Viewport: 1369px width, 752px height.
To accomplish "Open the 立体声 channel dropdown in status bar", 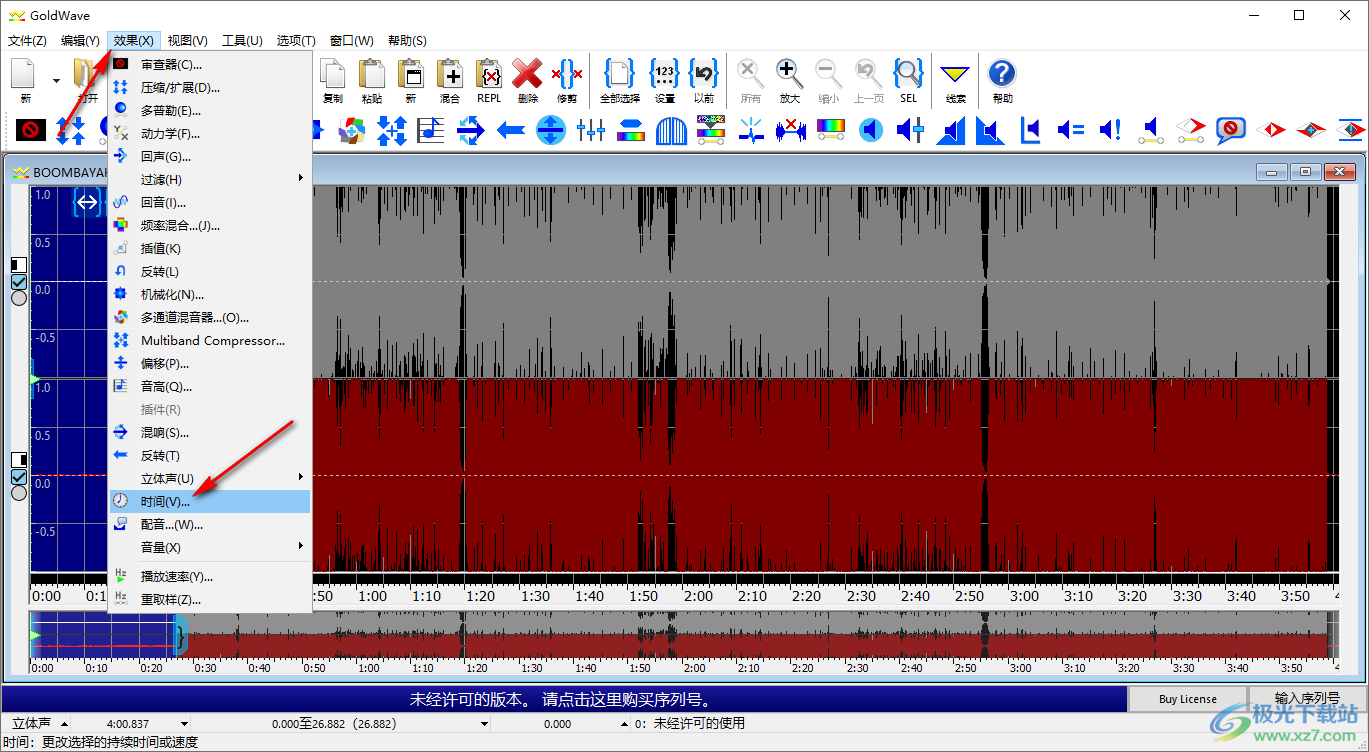I will [64, 724].
